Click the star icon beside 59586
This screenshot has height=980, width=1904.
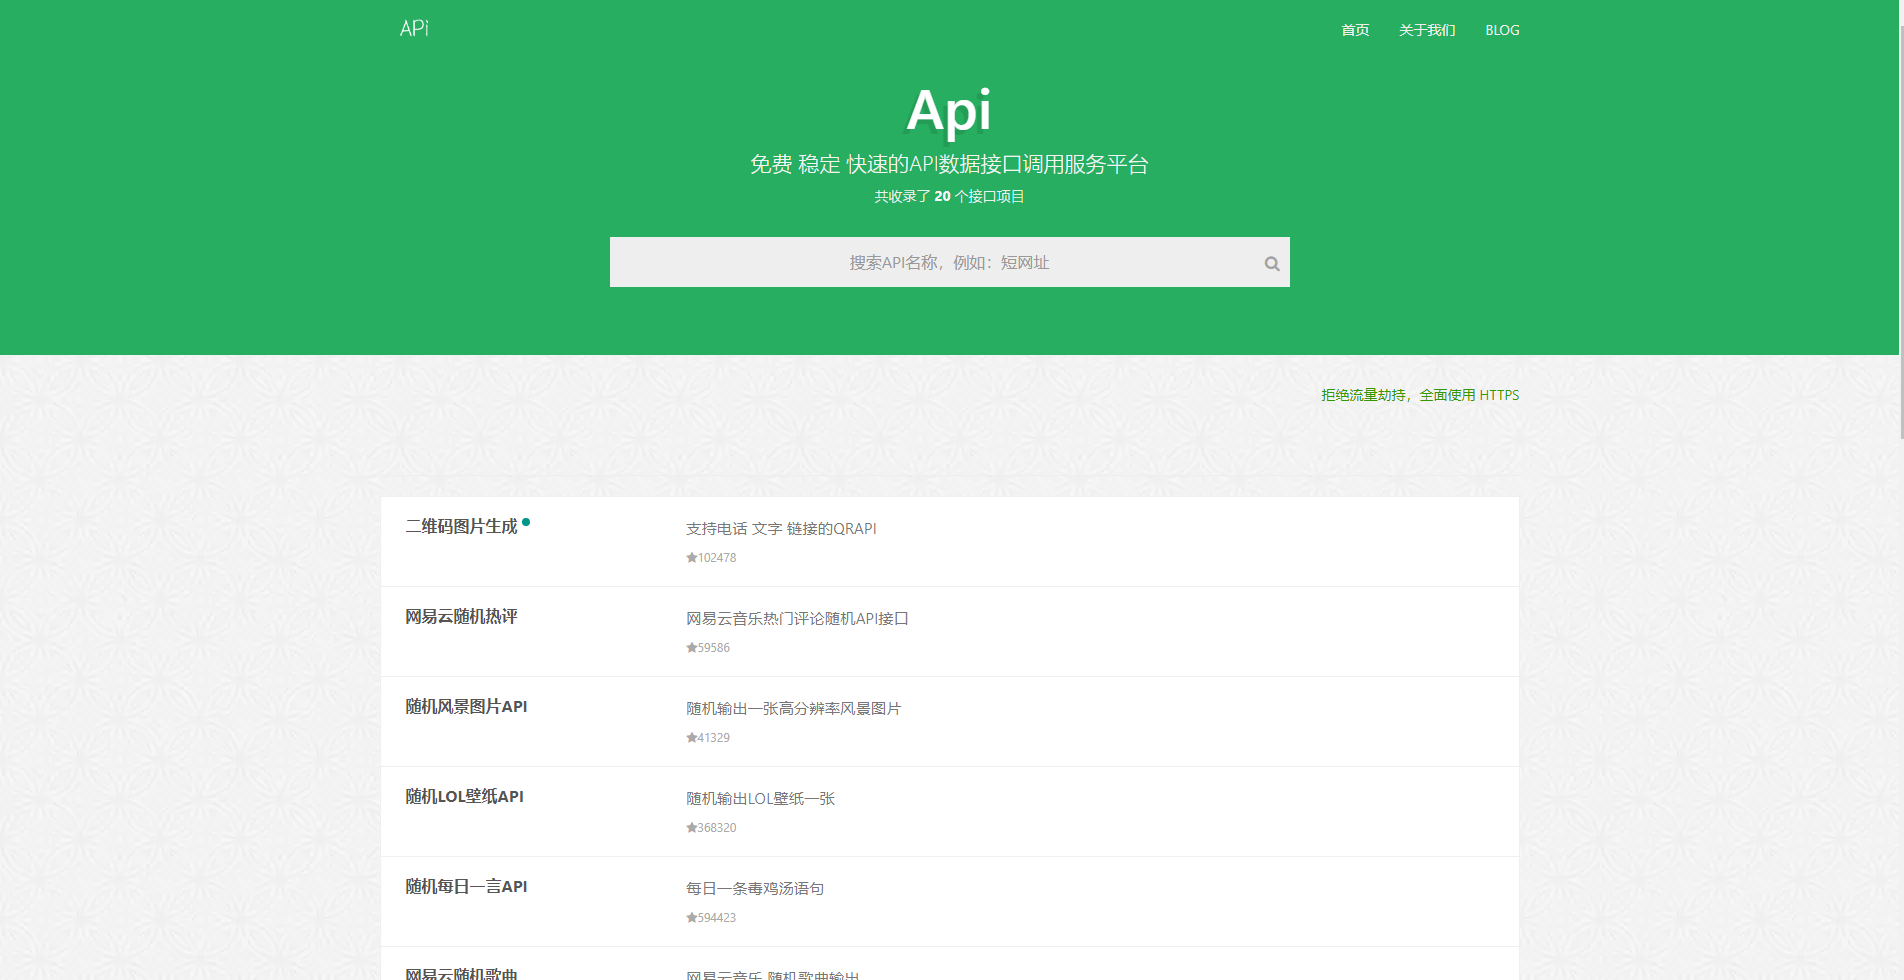(690, 647)
